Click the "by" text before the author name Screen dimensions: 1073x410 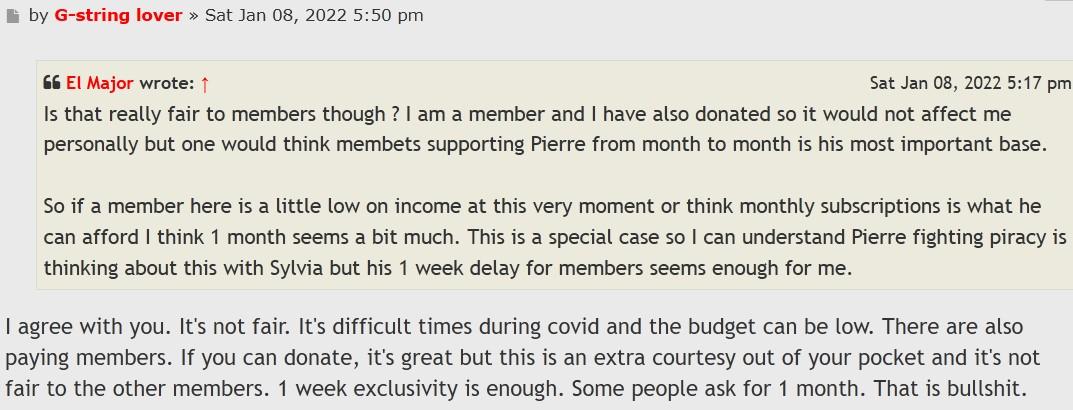(38, 15)
